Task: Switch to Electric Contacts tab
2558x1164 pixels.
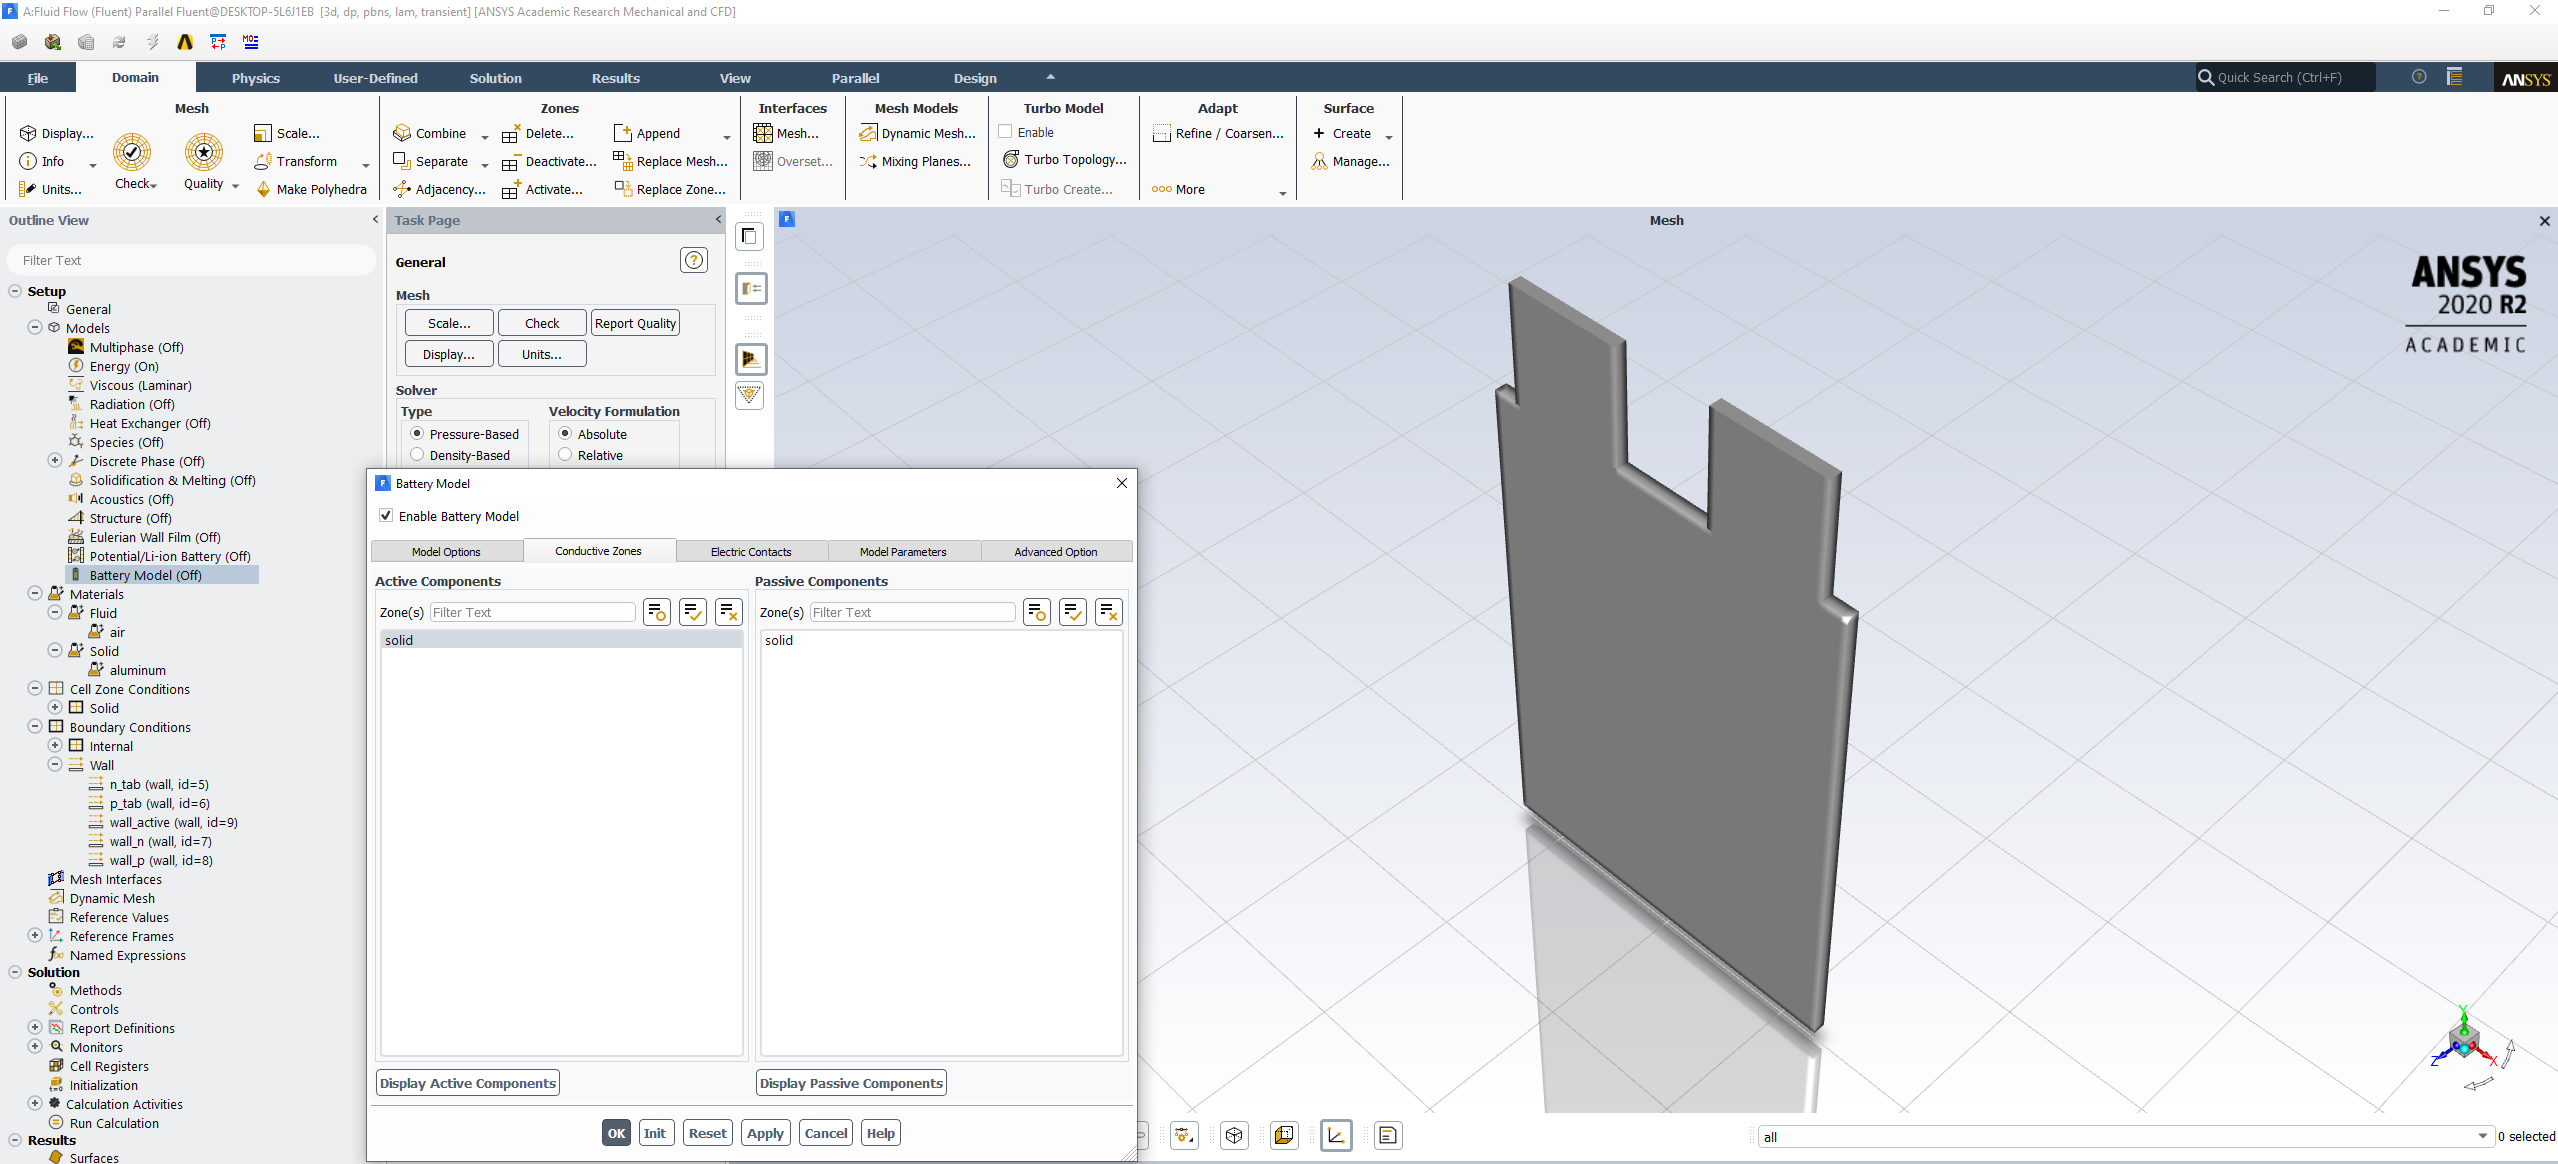Action: [x=751, y=552]
